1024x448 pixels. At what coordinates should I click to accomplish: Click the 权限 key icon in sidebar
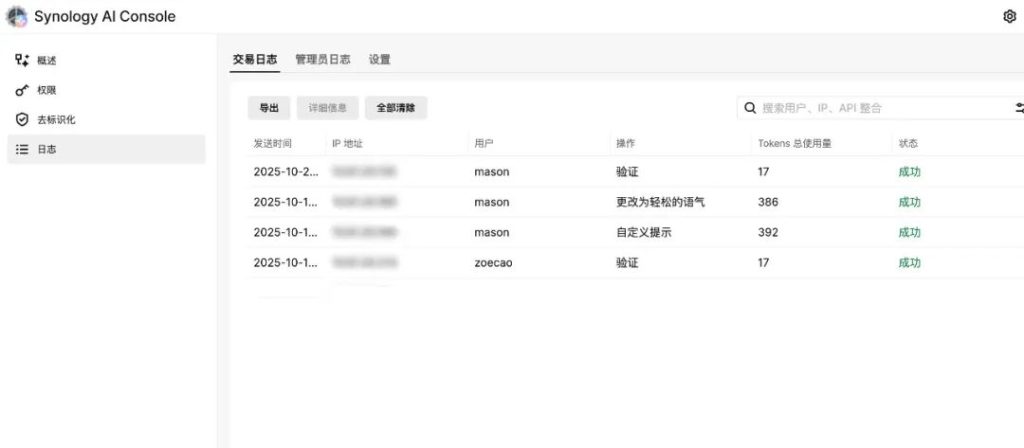[x=22, y=90]
